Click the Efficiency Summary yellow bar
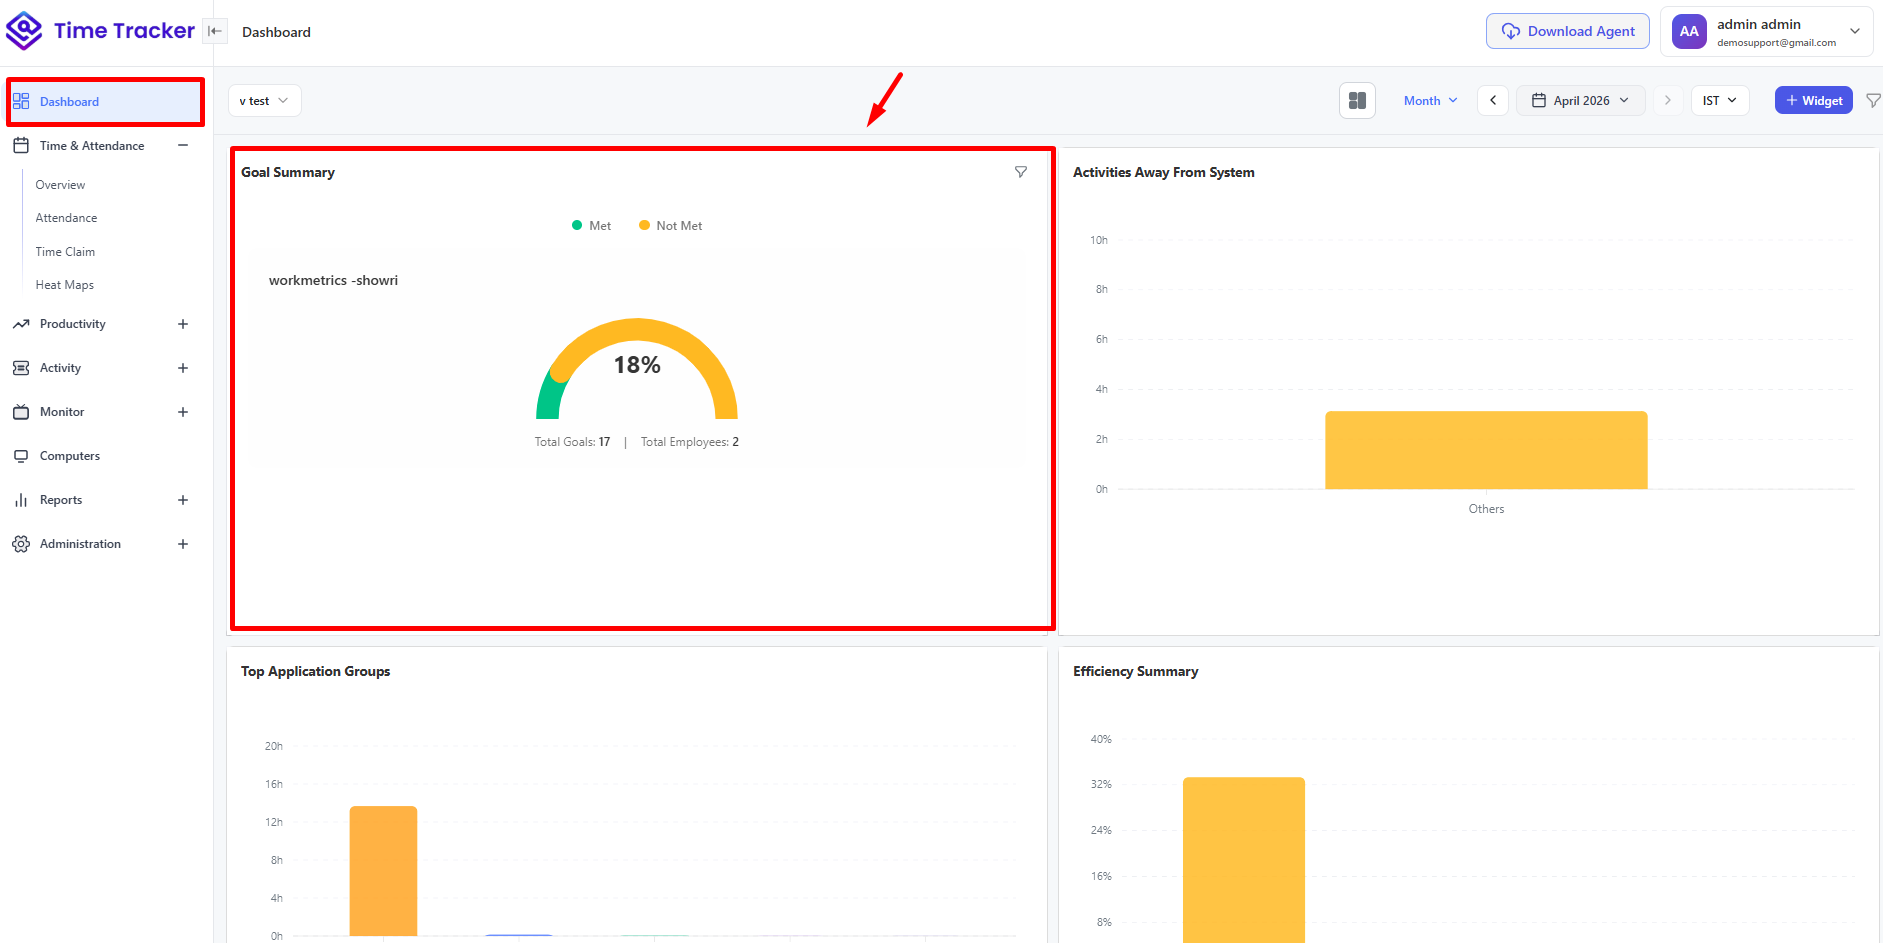Screen dimensions: 1883x943 click(x=1244, y=860)
